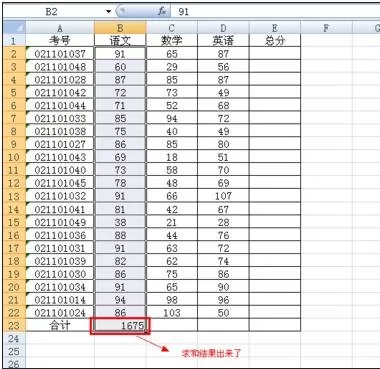
Task: Select the English score 96
Action: click(x=223, y=300)
